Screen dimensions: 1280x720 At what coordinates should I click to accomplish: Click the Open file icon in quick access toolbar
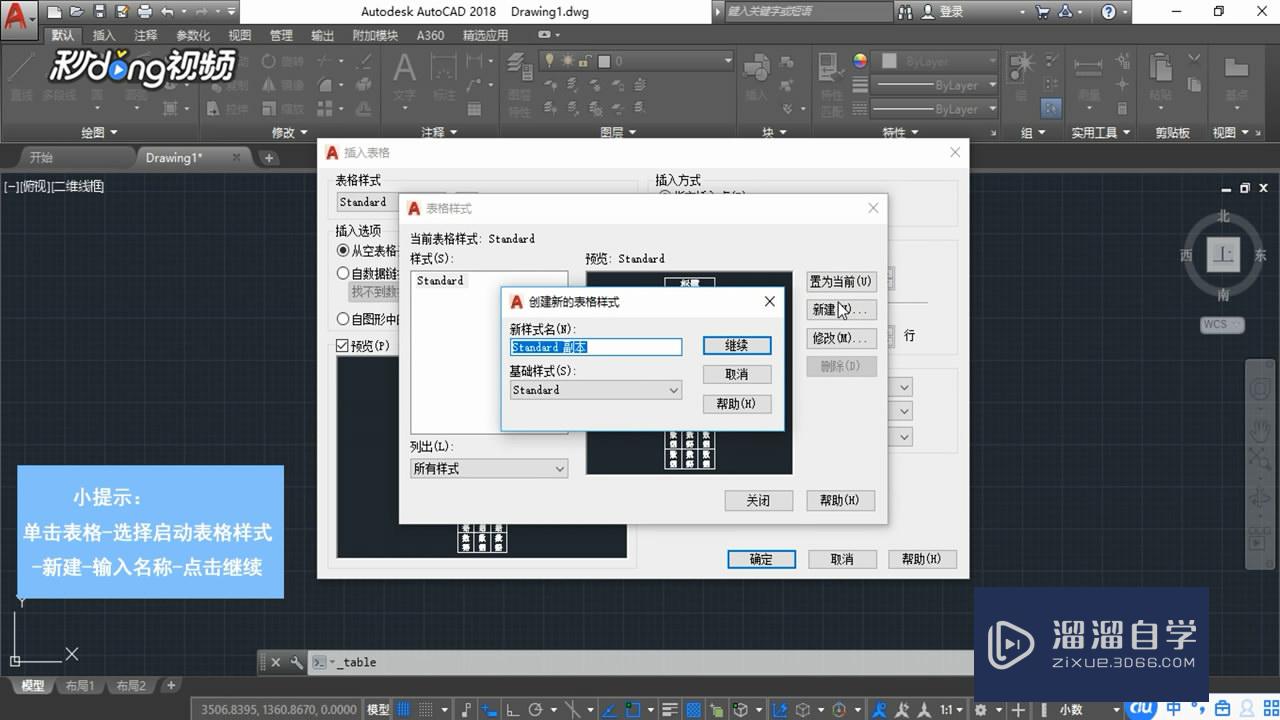pos(76,12)
